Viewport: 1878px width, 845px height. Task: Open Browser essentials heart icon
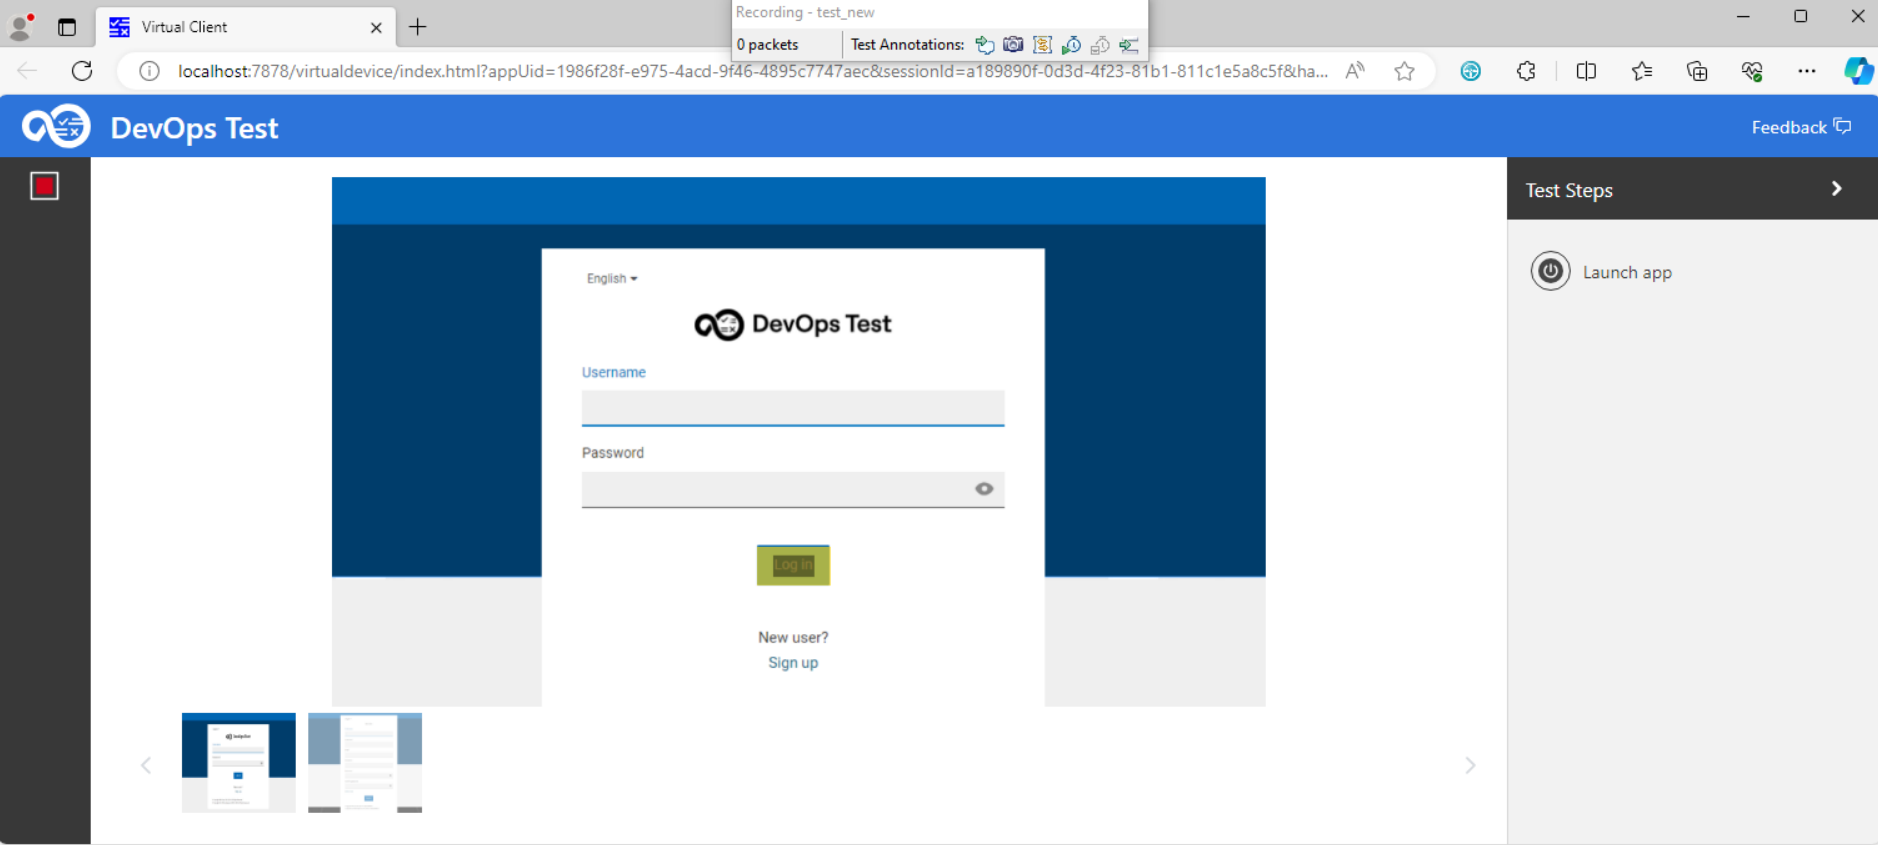coord(1752,71)
